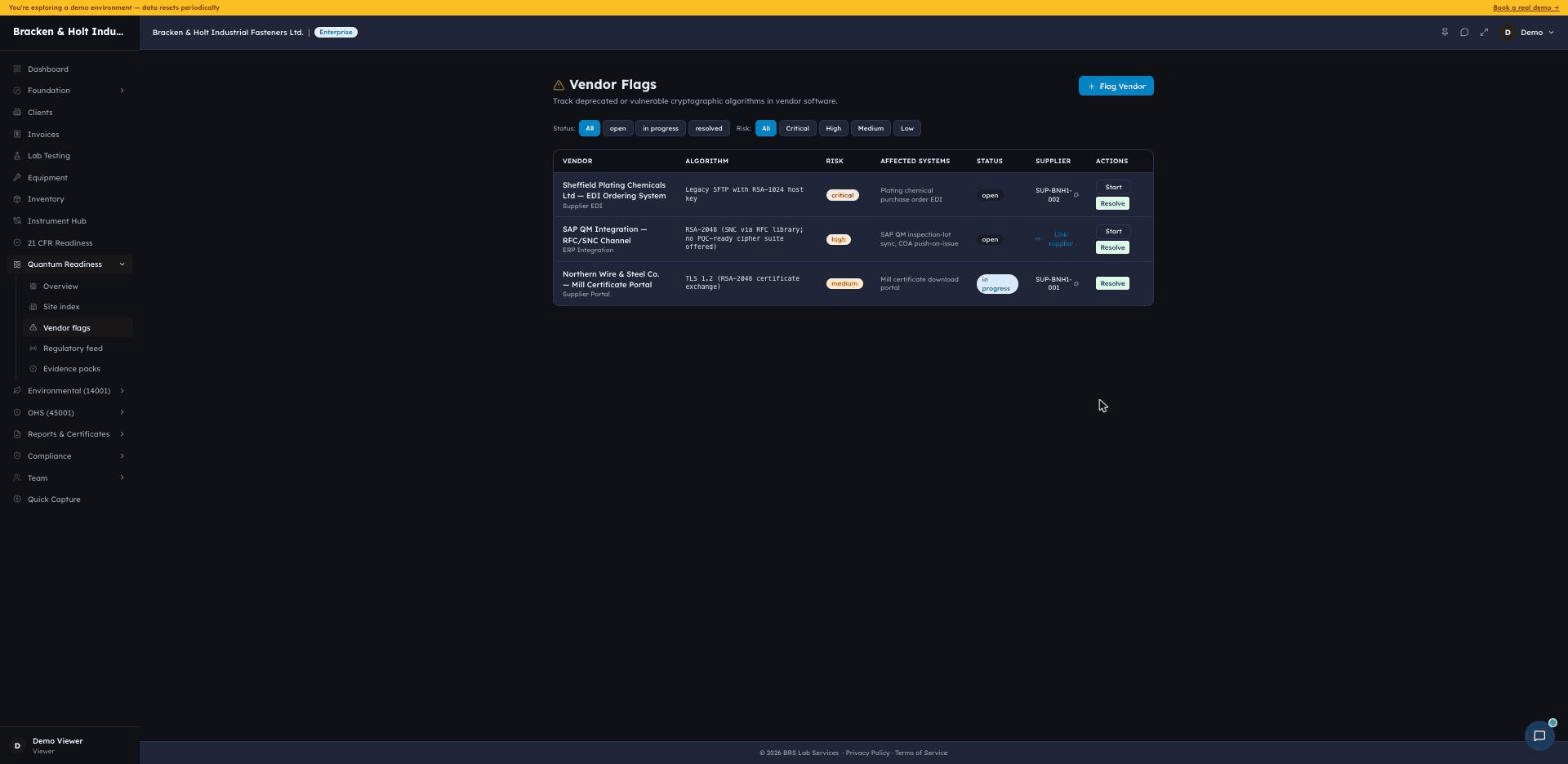The width and height of the screenshot is (1568, 764).
Task: Open the chat bubble widget in bottom corner
Action: click(x=1540, y=736)
